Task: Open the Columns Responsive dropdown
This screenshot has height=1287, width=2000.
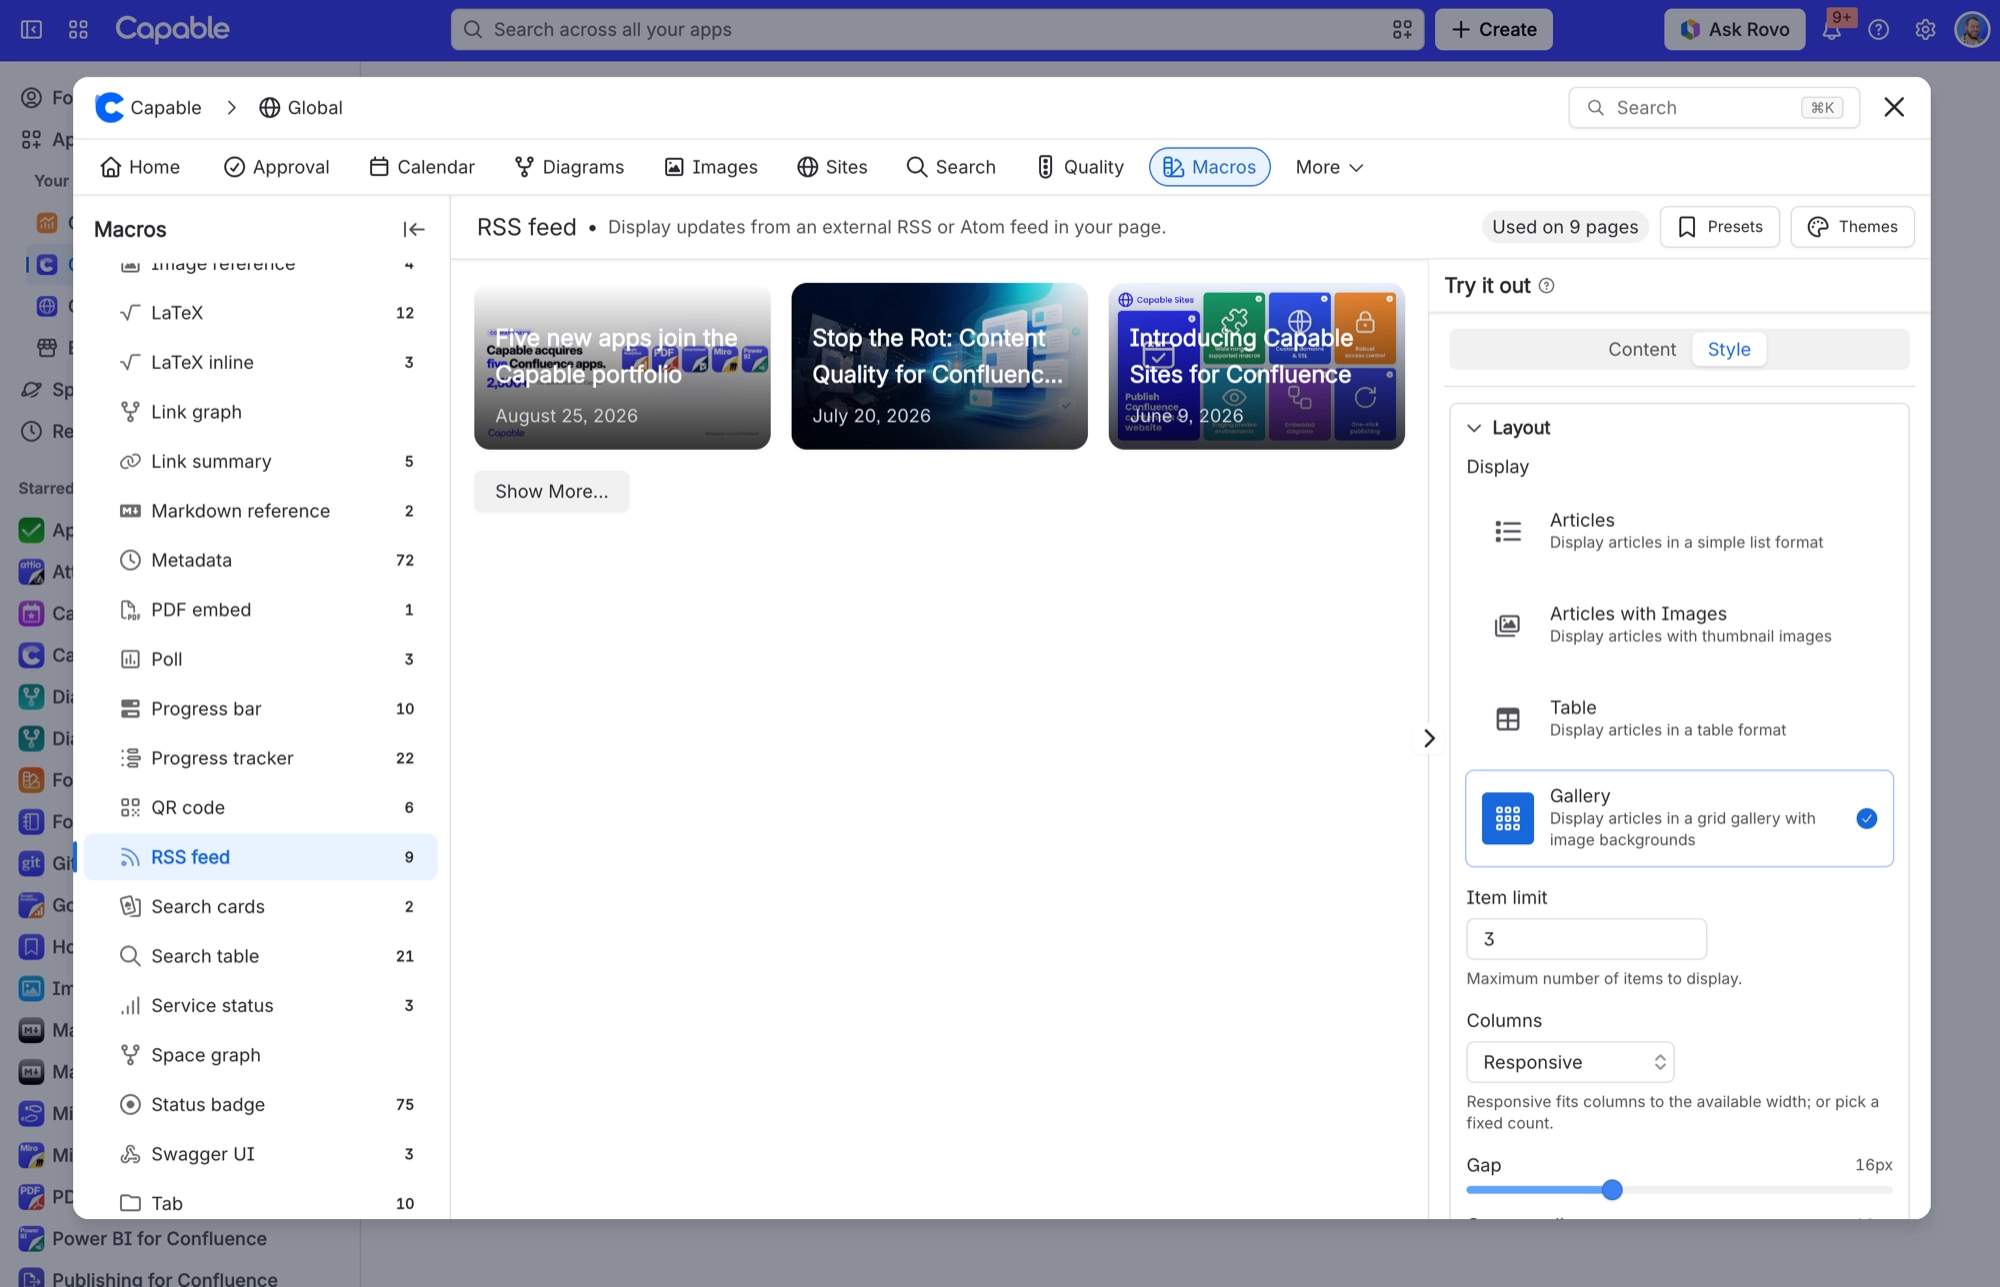Action: pos(1570,1062)
